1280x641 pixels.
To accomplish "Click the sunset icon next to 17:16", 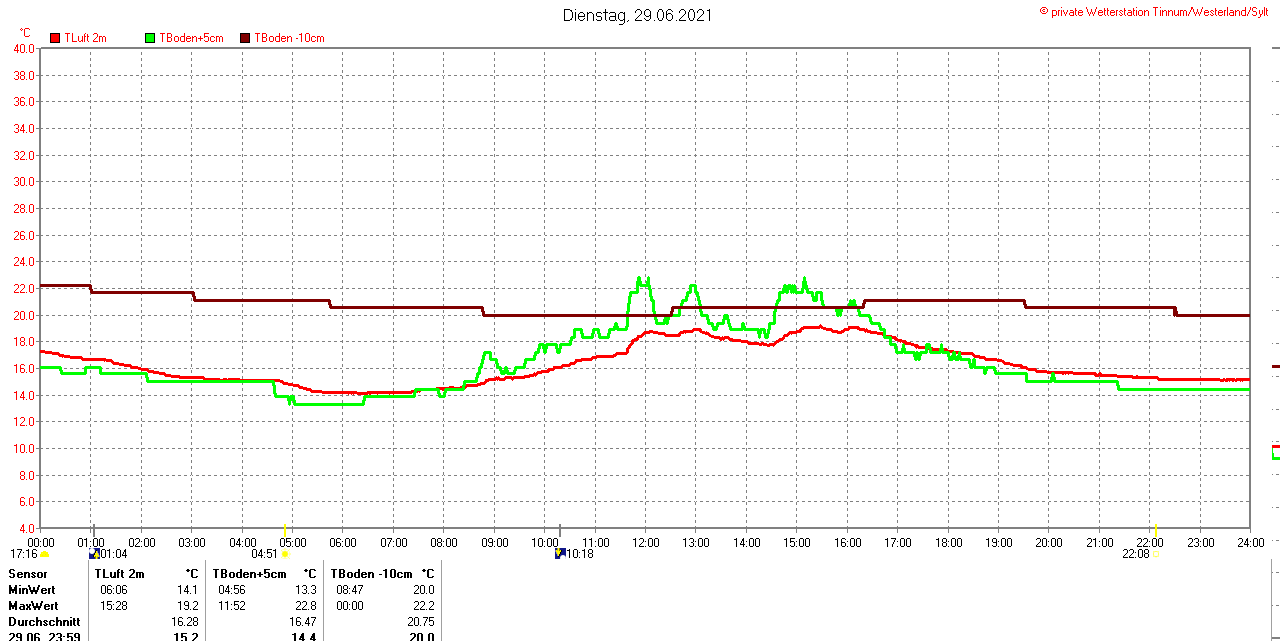I will [44, 554].
